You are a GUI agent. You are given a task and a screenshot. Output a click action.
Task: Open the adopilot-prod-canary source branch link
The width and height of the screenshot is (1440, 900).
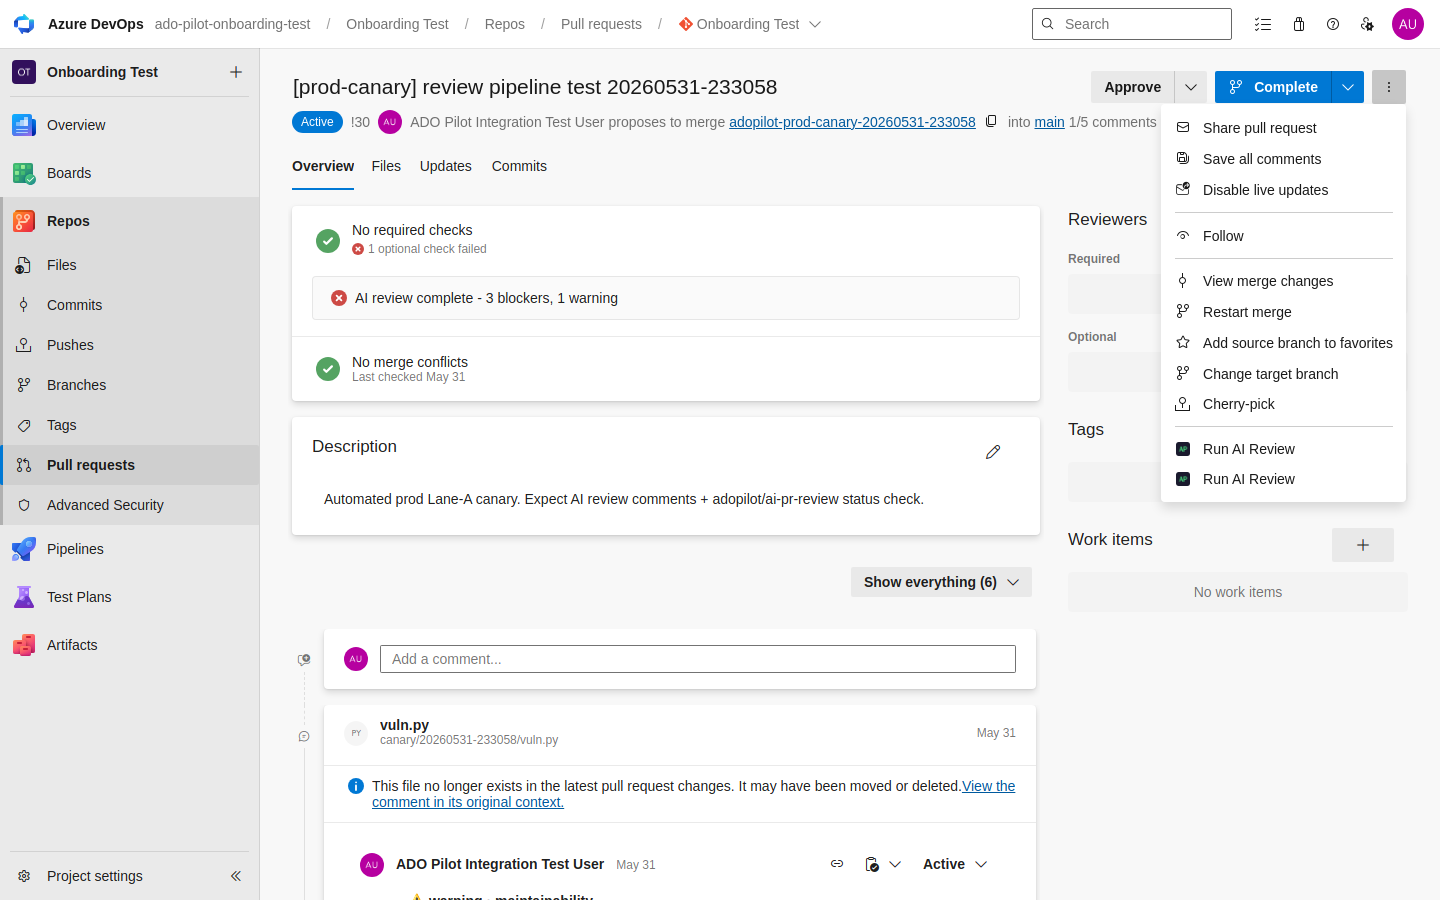pos(852,122)
